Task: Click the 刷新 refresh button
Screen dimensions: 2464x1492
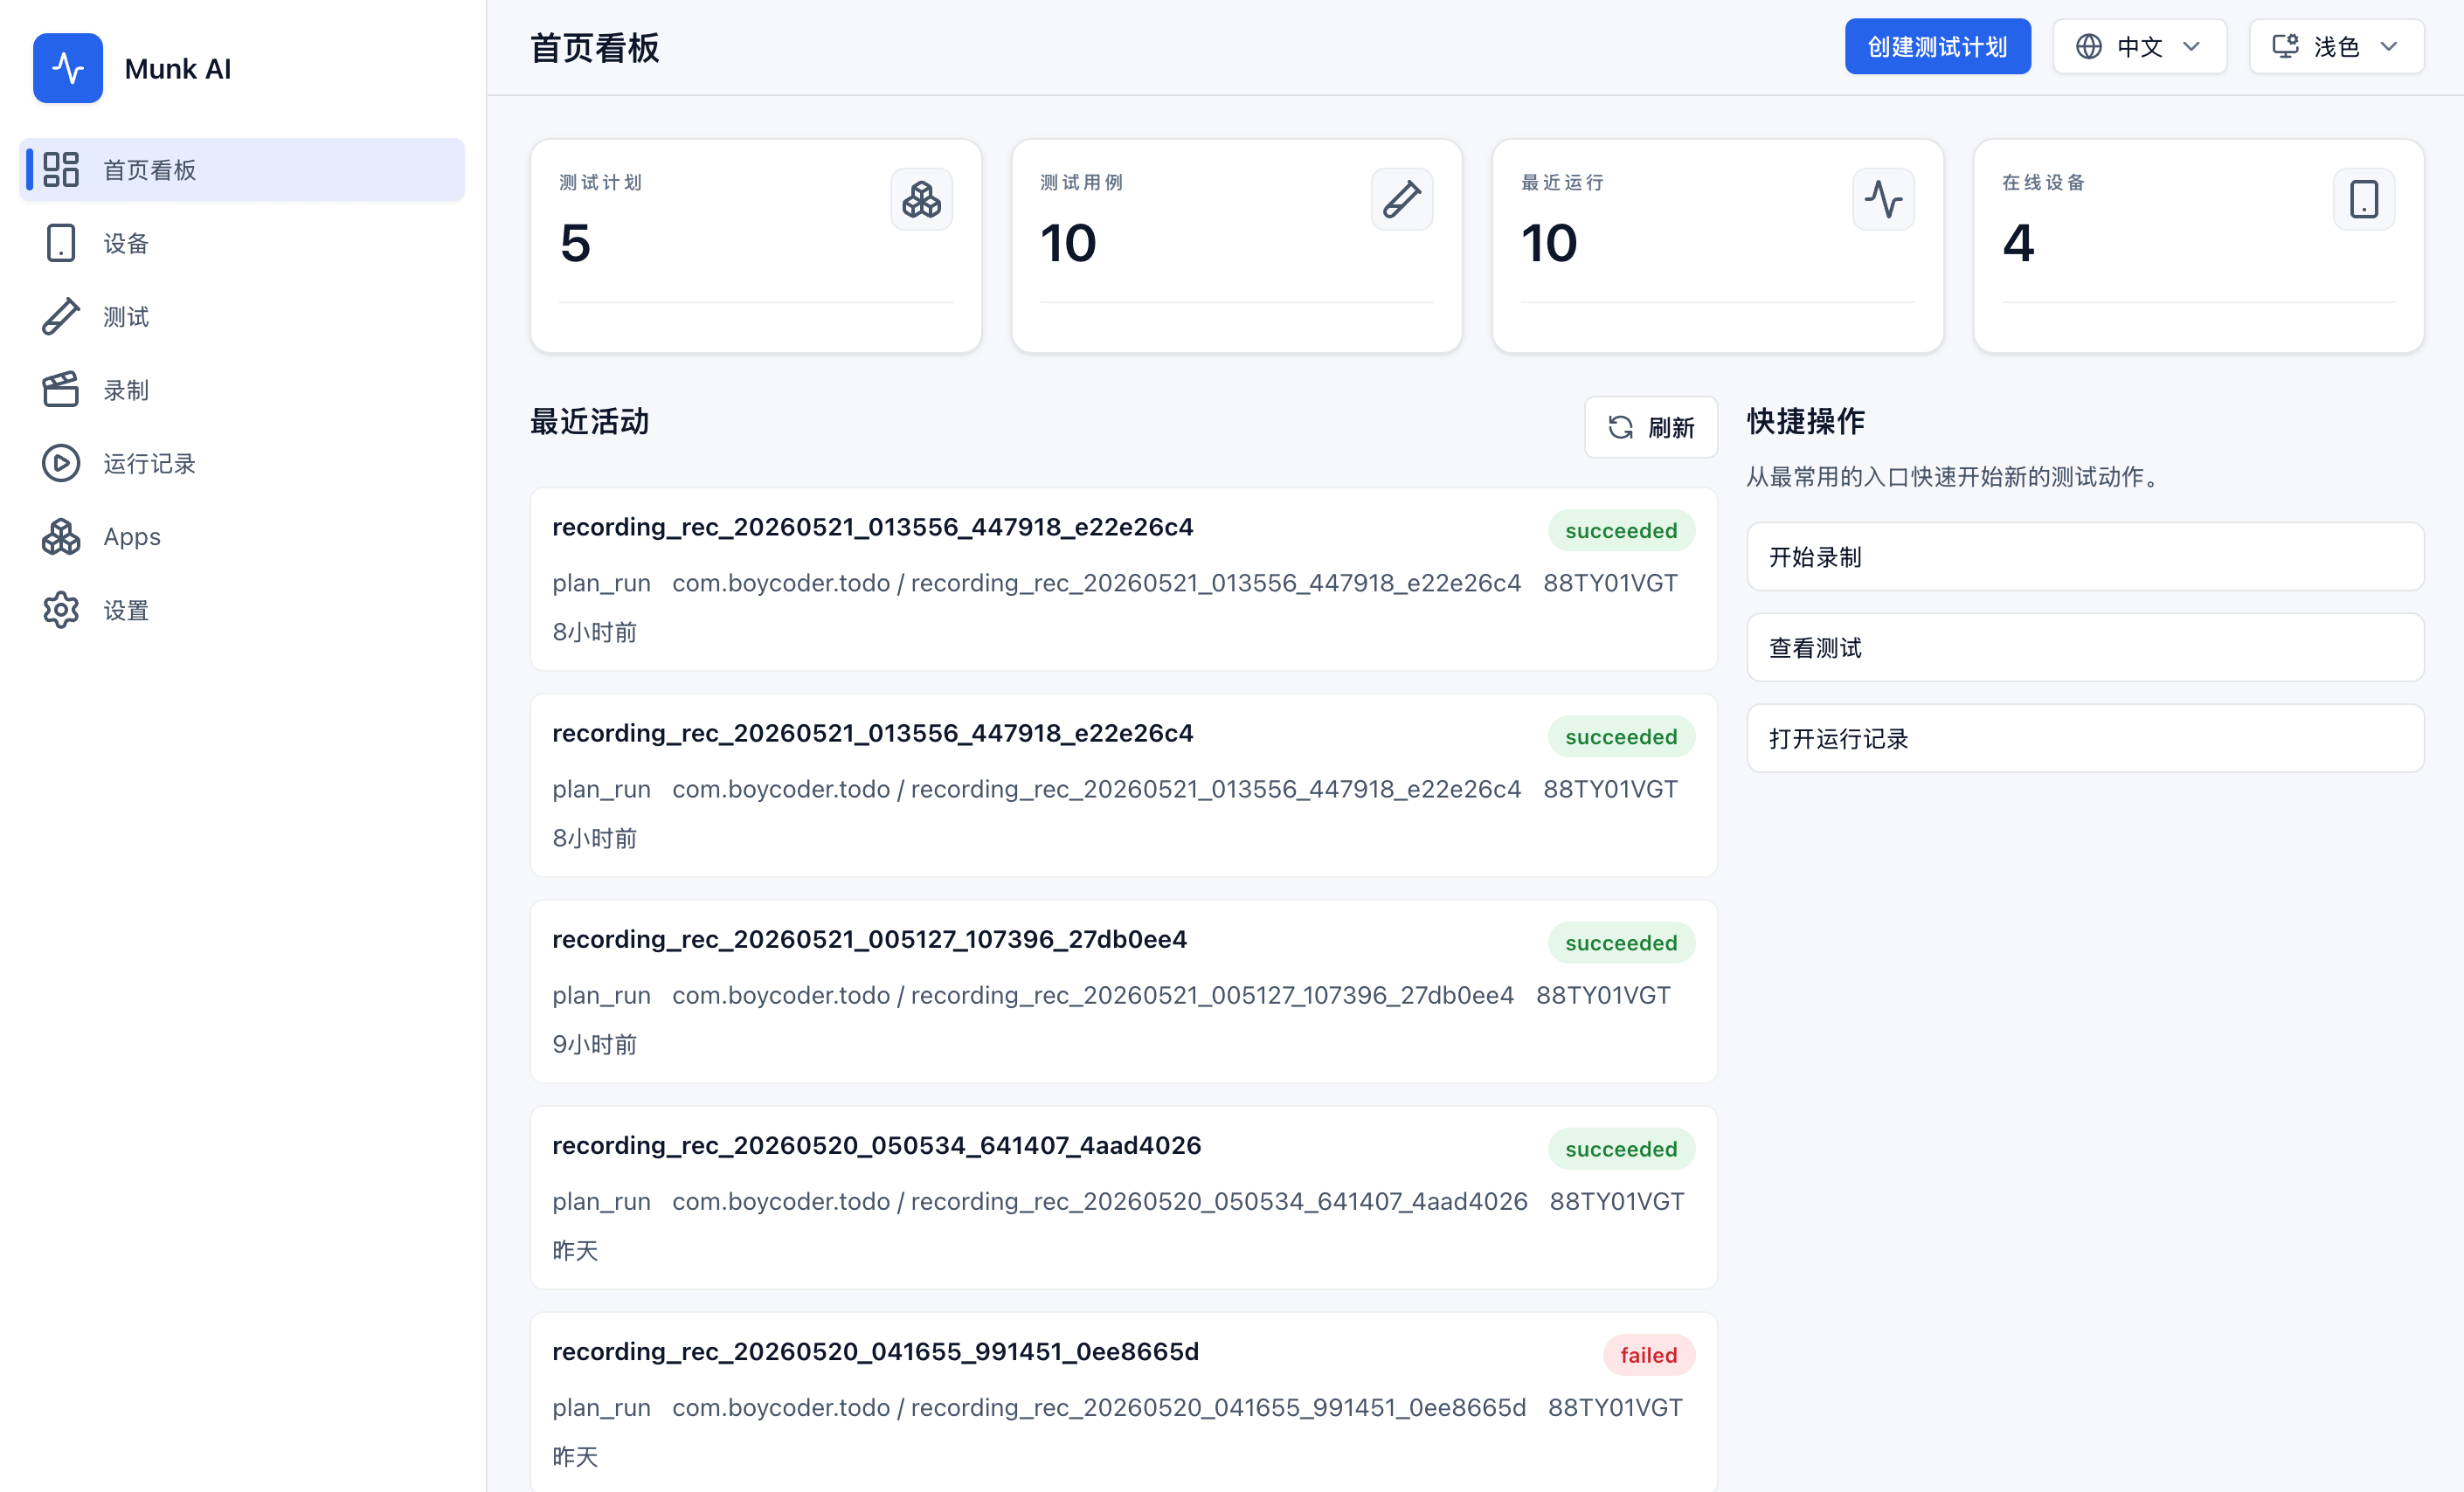Action: coord(1651,427)
